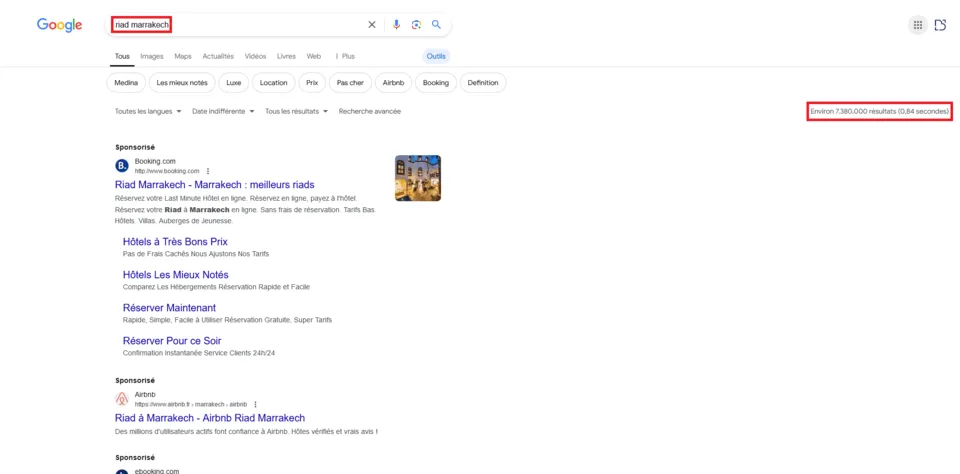Select the Location filter chip
The height and width of the screenshot is (474, 960).
(273, 83)
